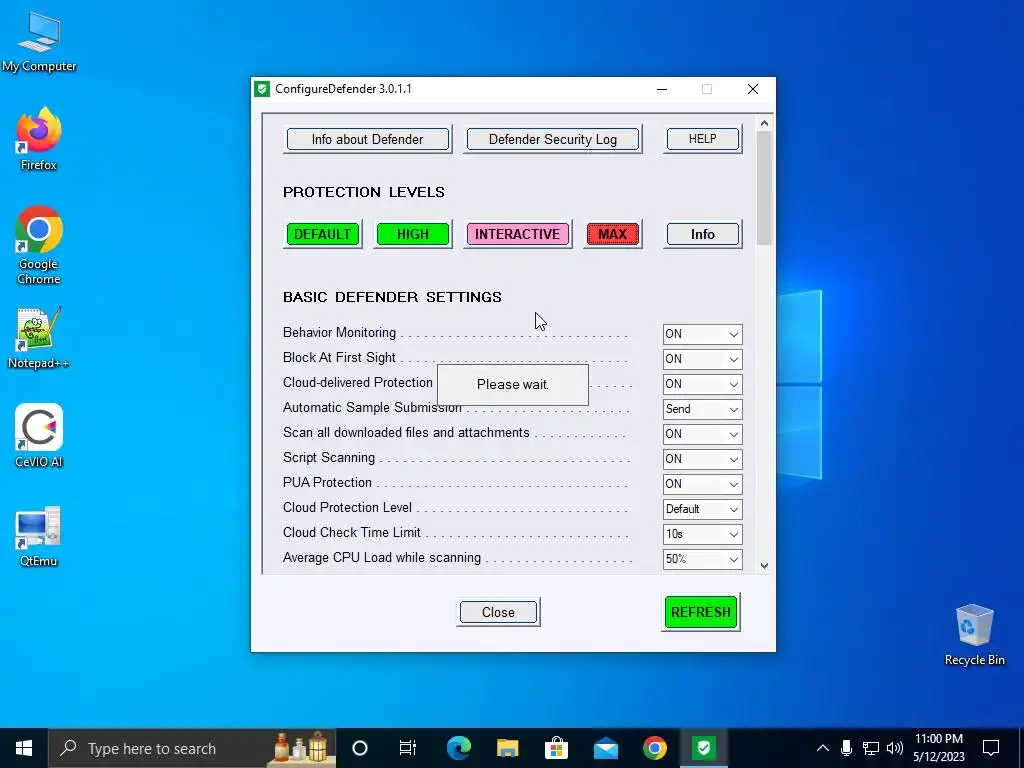
Task: Open the Recycle Bin
Action: point(974,635)
